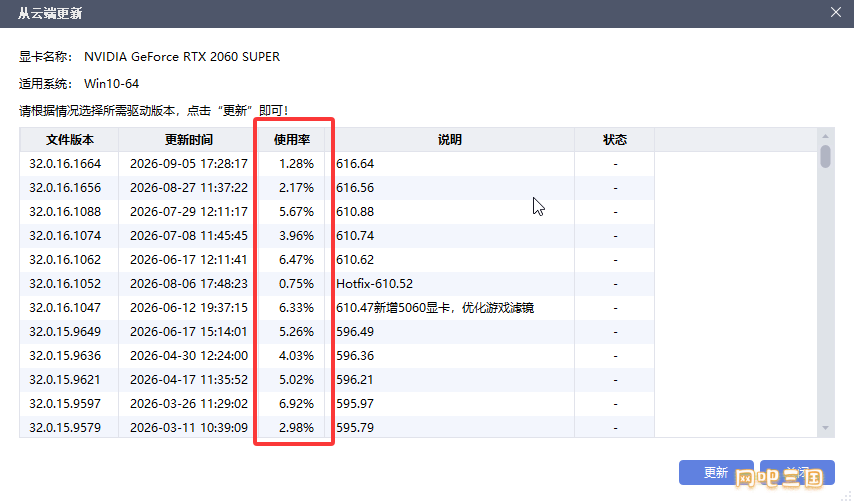Click the Win10-64 system text
Viewport: 854px width, 503px height.
111,84
